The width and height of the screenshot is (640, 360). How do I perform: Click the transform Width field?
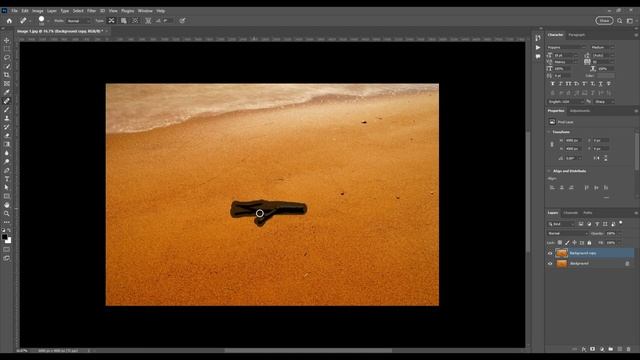tap(572, 140)
